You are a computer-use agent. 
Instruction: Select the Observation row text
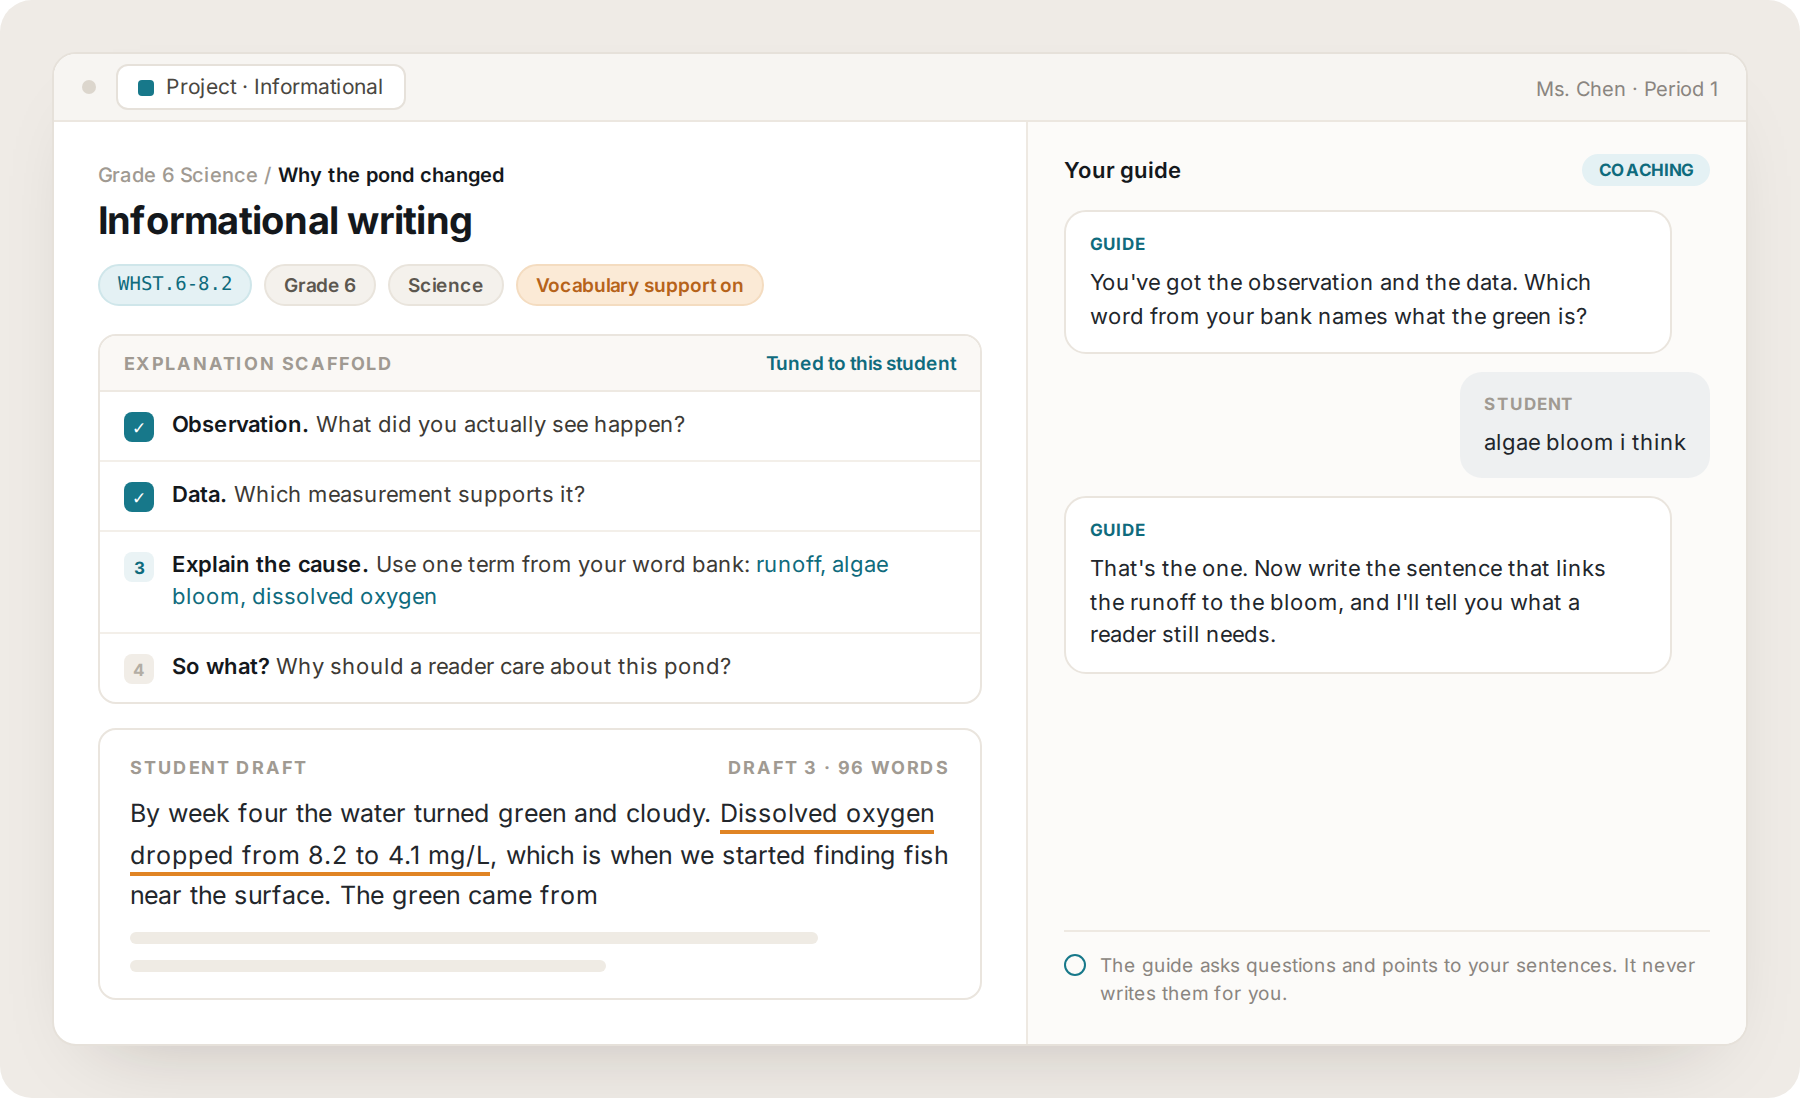pyautogui.click(x=429, y=425)
